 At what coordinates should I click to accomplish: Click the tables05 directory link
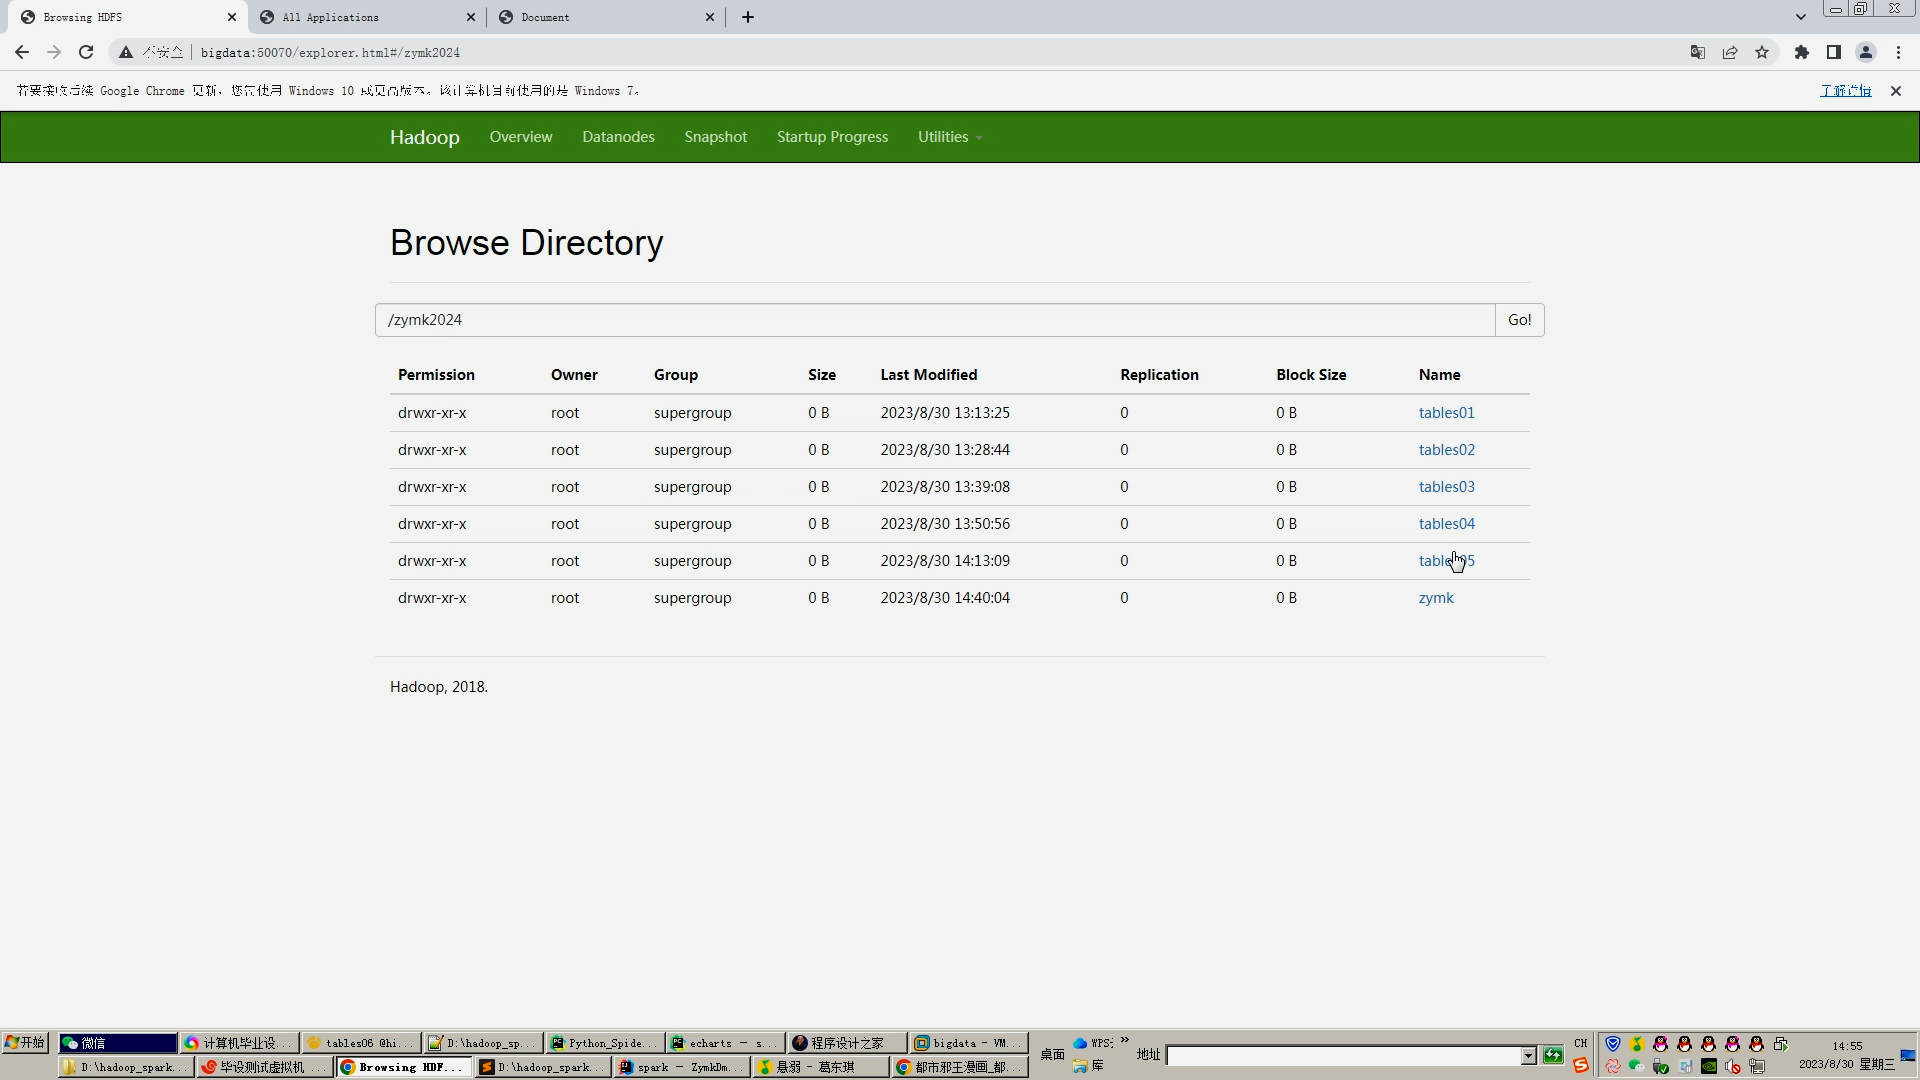[x=1447, y=559]
